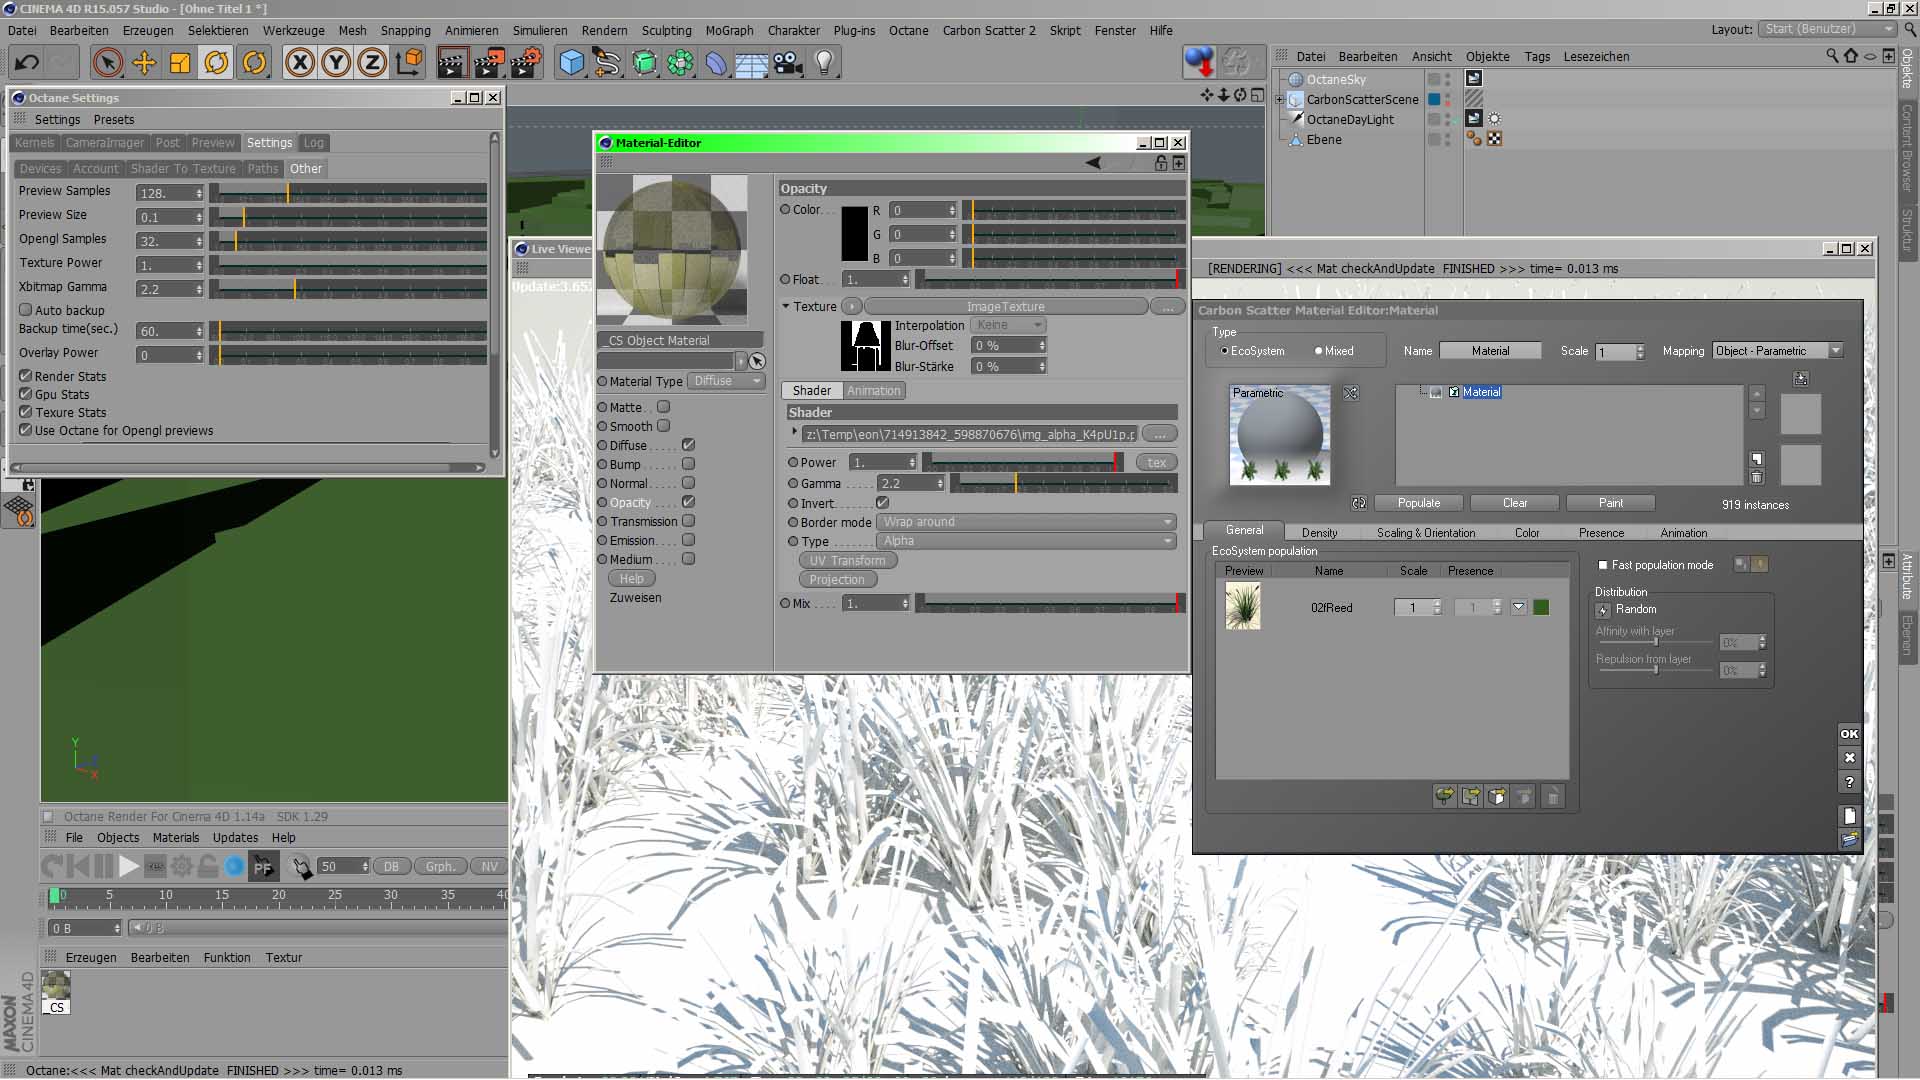This screenshot has height=1080, width=1920.
Task: Open the MoGraph menu
Action: pos(729,31)
